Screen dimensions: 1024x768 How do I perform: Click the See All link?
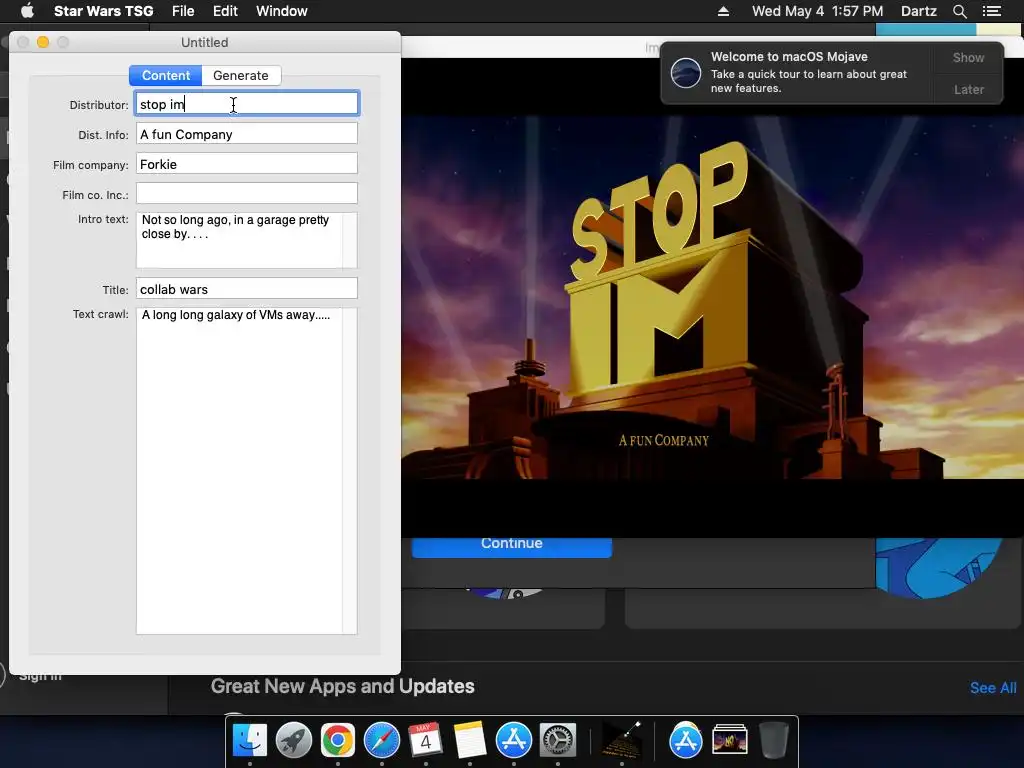993,688
